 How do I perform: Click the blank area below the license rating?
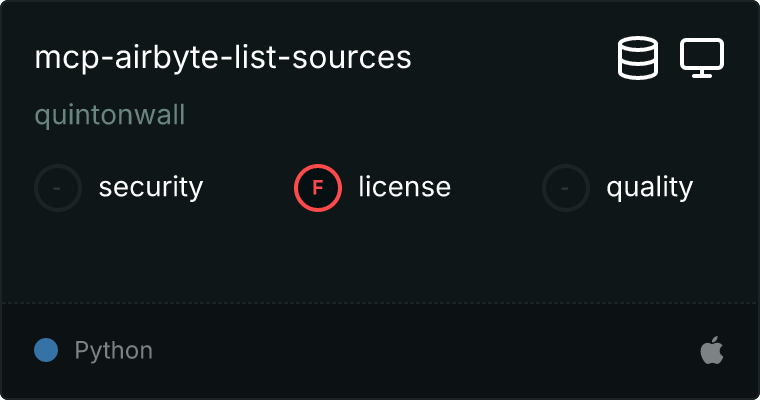click(x=372, y=255)
